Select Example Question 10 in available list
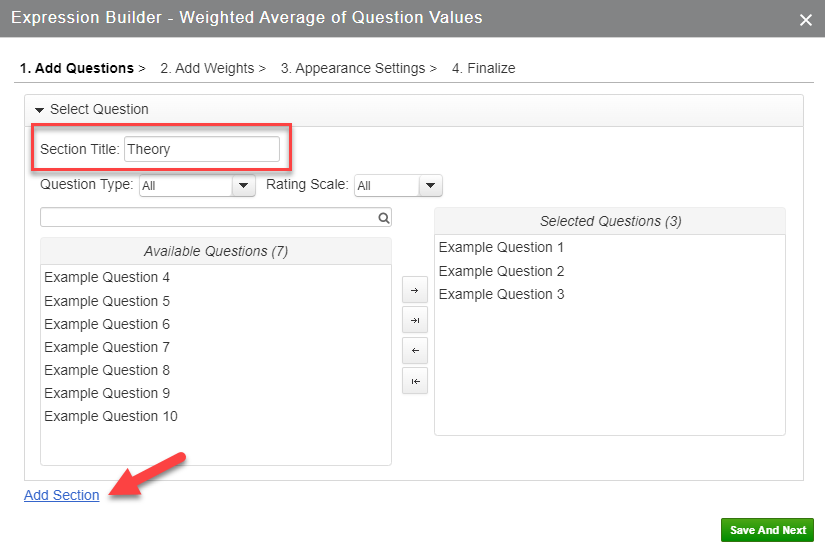The image size is (825, 556). click(x=111, y=416)
